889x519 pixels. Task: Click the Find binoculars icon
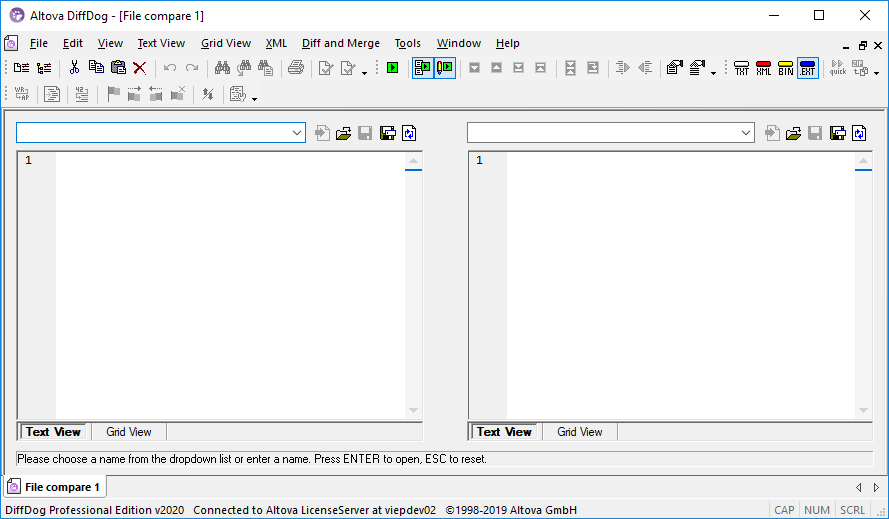click(x=222, y=68)
